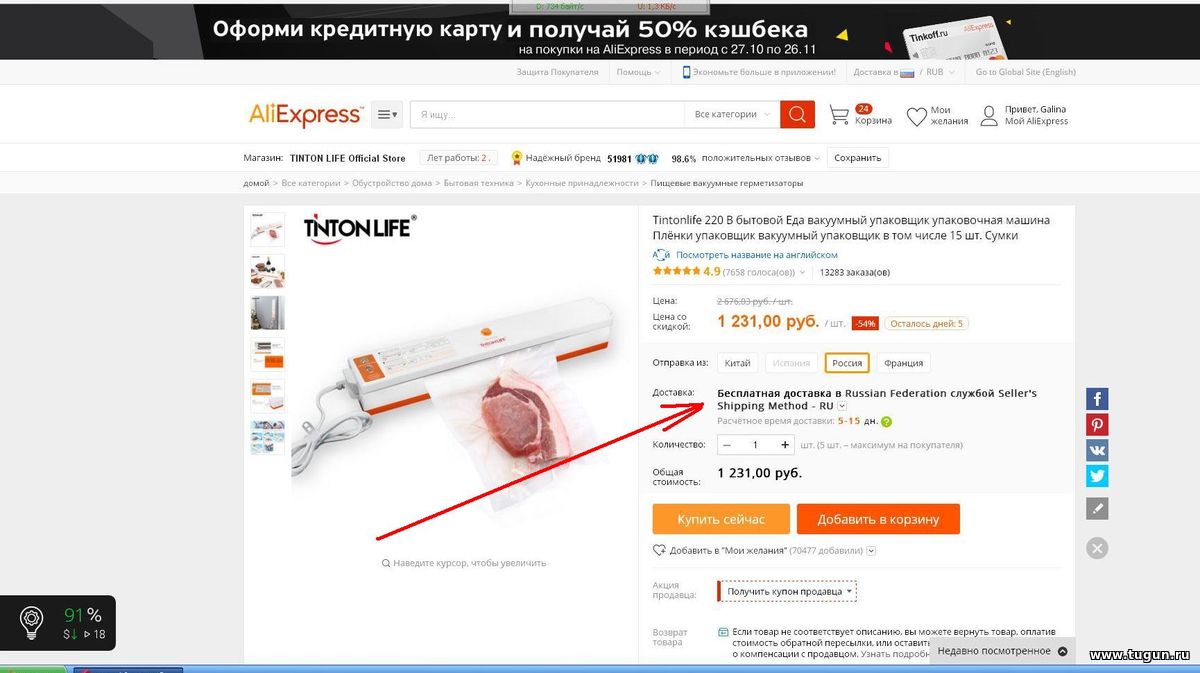Open the Получить купон продавца dropdown
The width and height of the screenshot is (1200, 673).
(x=787, y=591)
